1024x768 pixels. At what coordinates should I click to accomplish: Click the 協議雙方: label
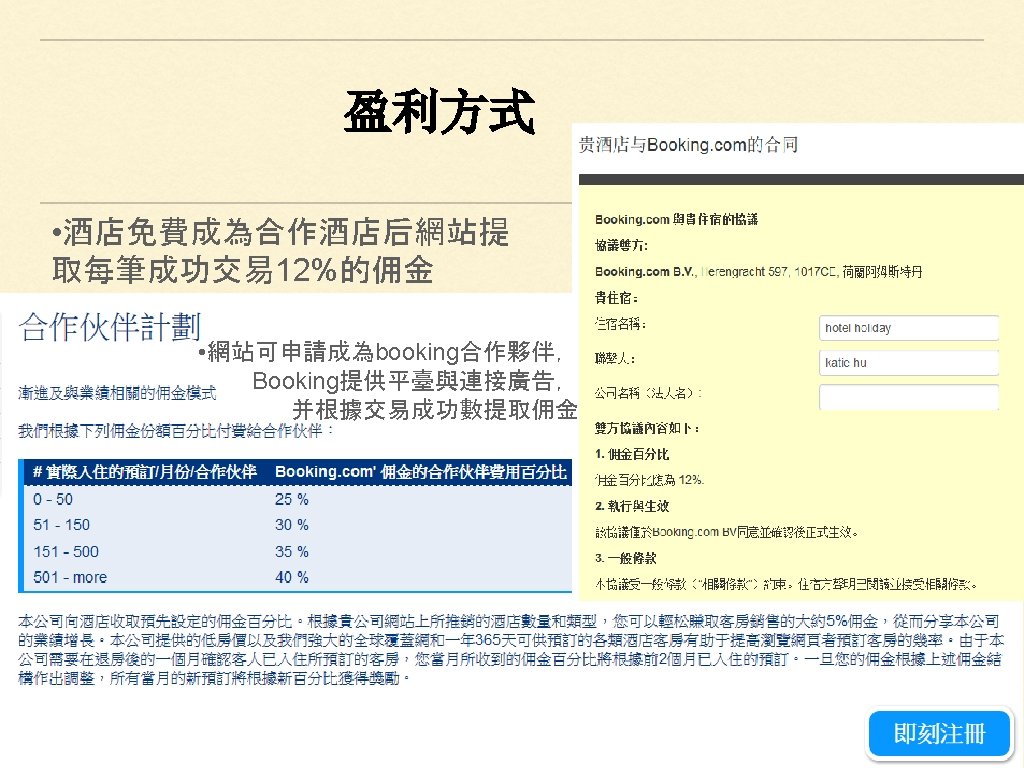pyautogui.click(x=621, y=246)
